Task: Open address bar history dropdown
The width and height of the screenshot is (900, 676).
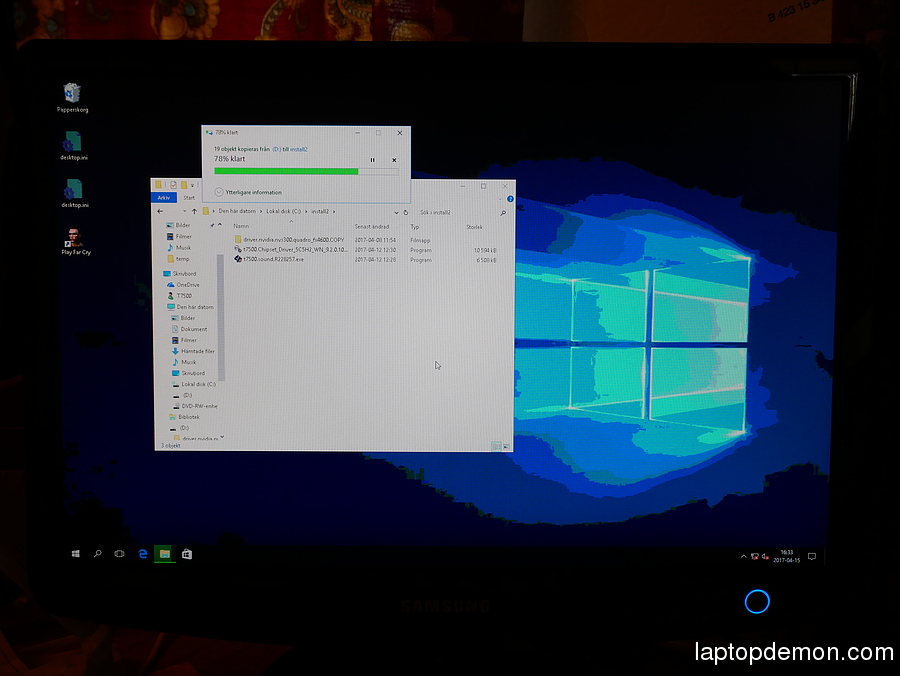Action: pos(396,212)
